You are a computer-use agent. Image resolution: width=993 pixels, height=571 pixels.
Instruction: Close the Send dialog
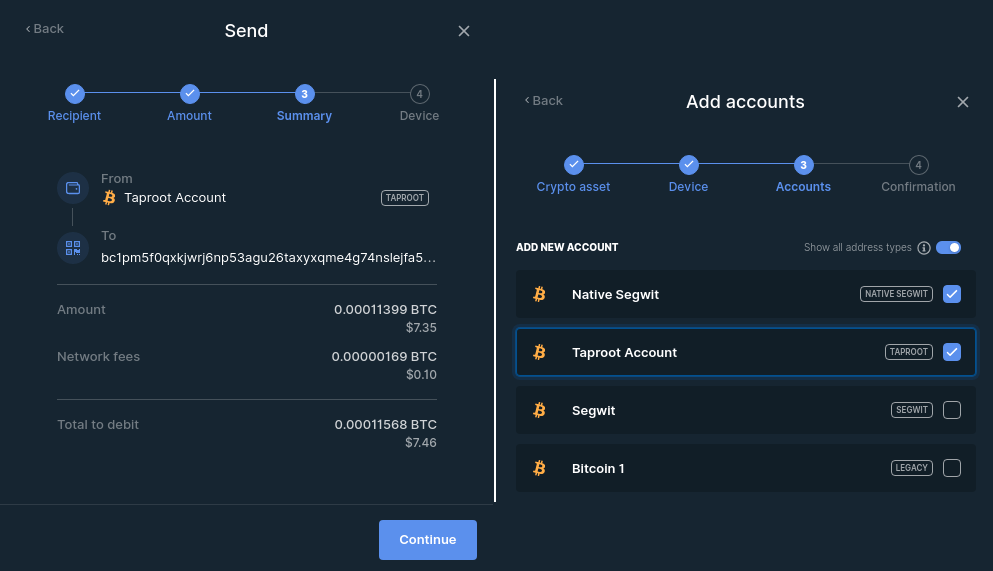pos(464,31)
